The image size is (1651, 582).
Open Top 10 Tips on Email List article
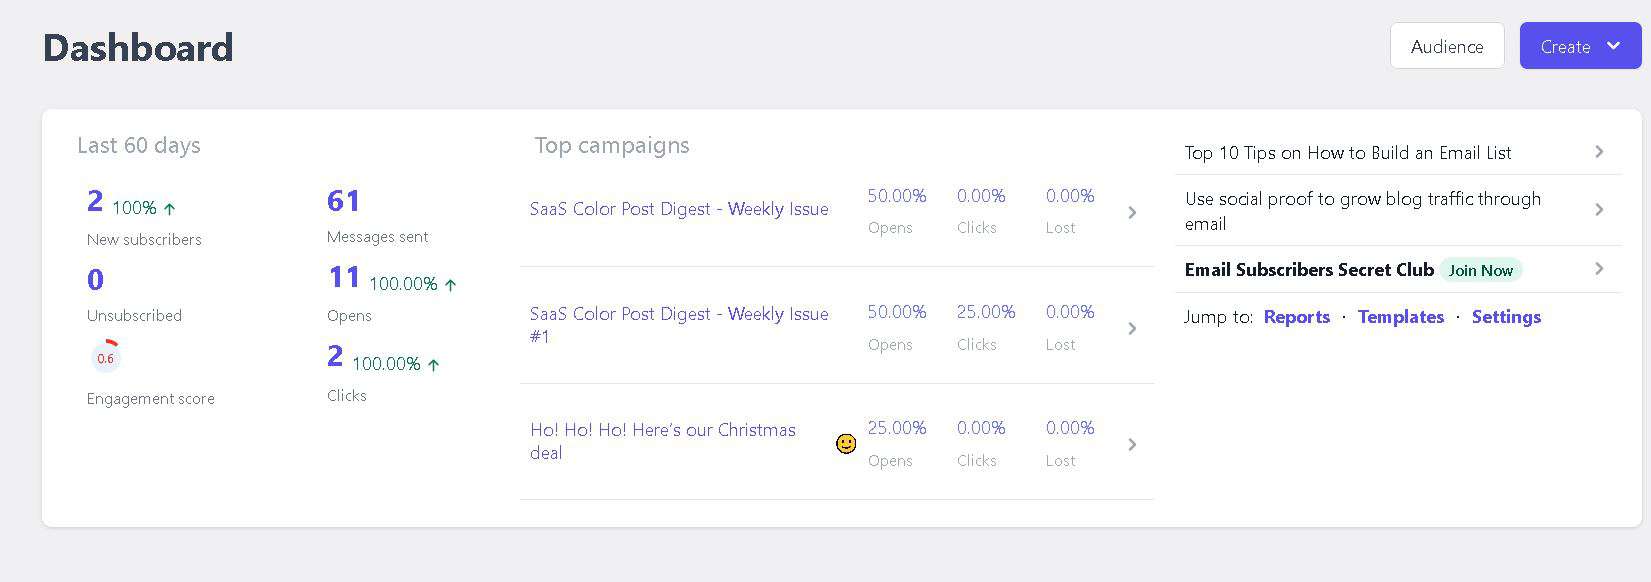(1348, 153)
